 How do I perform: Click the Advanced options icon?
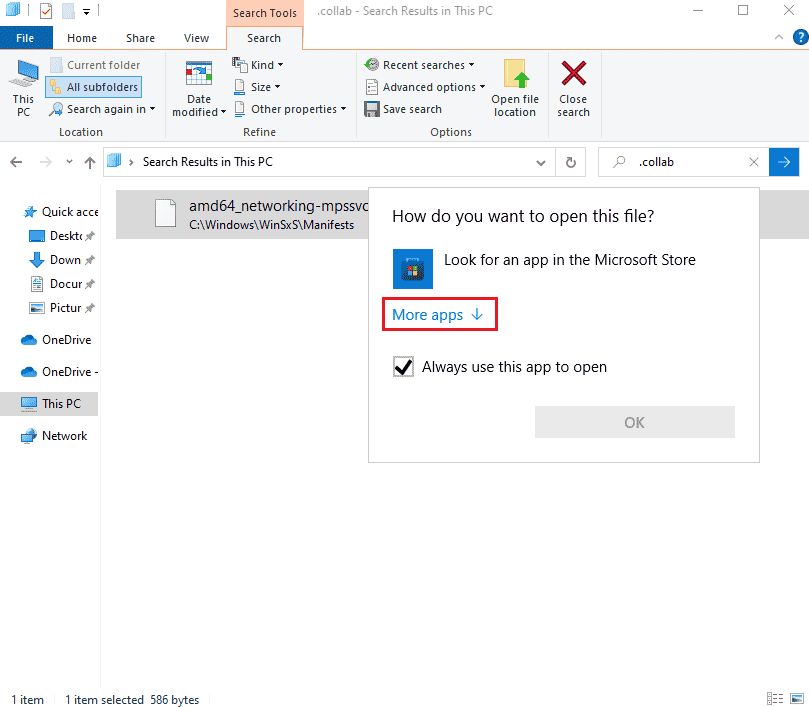click(371, 87)
